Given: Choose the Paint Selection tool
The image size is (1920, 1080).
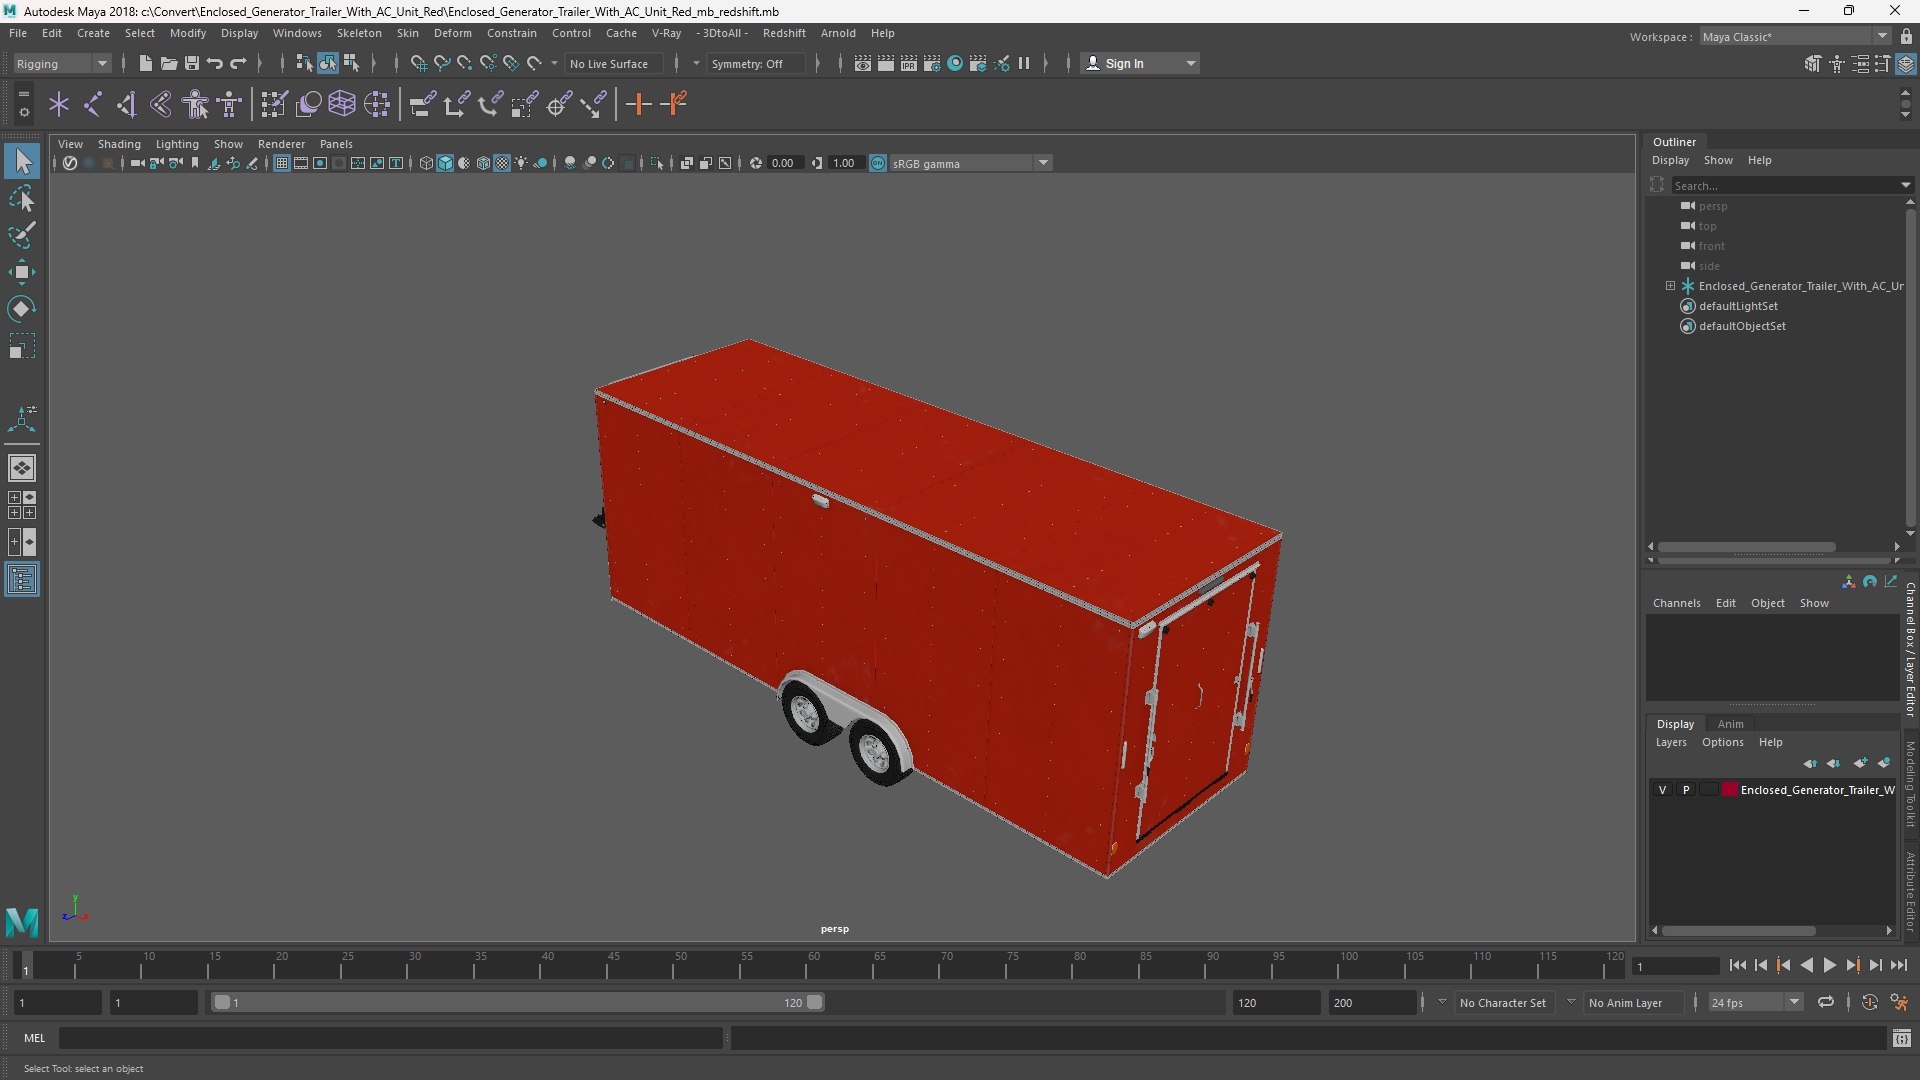Looking at the screenshot, I should click(x=22, y=235).
